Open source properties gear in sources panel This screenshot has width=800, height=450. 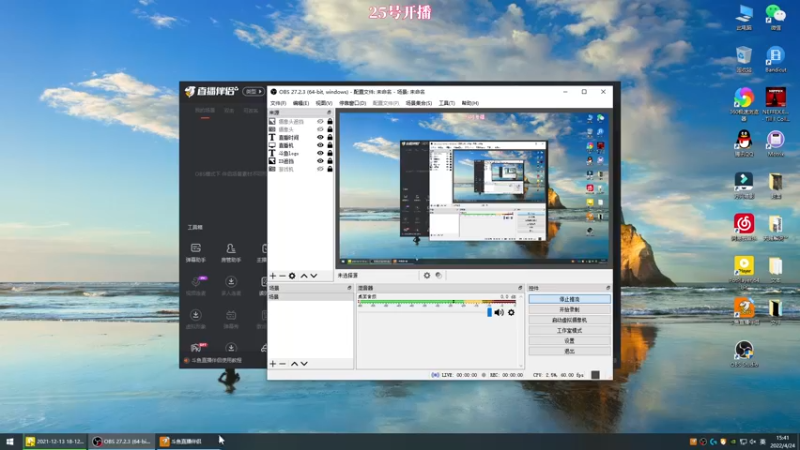(292, 276)
